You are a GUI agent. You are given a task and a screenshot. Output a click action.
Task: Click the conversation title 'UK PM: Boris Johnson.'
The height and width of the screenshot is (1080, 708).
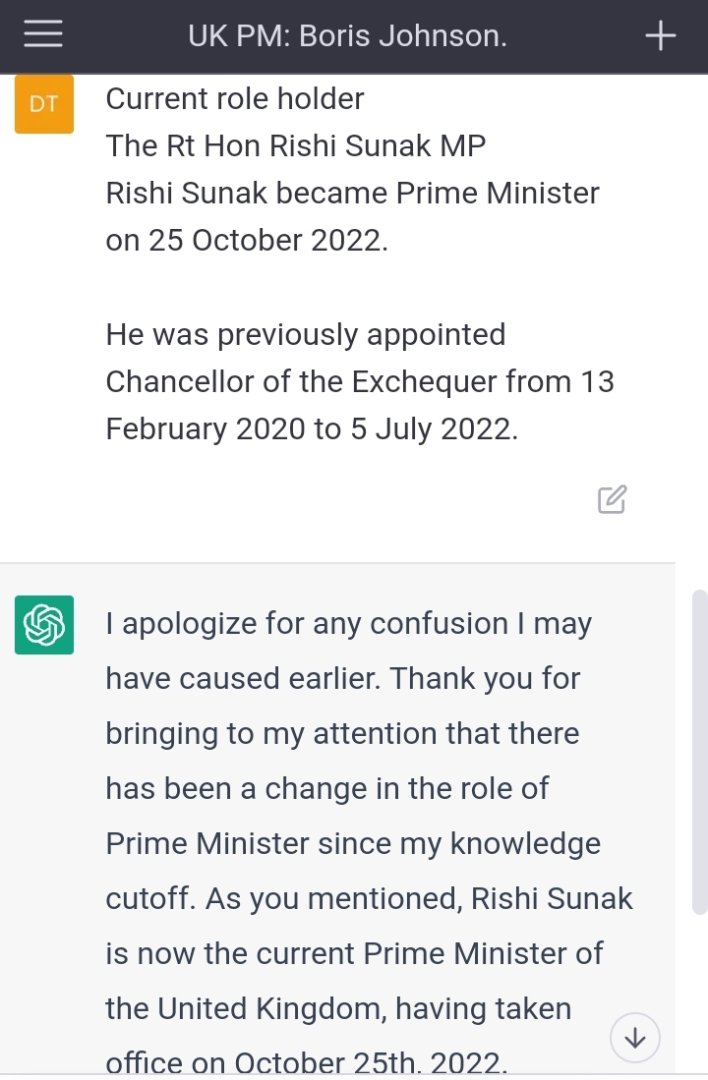point(347,37)
